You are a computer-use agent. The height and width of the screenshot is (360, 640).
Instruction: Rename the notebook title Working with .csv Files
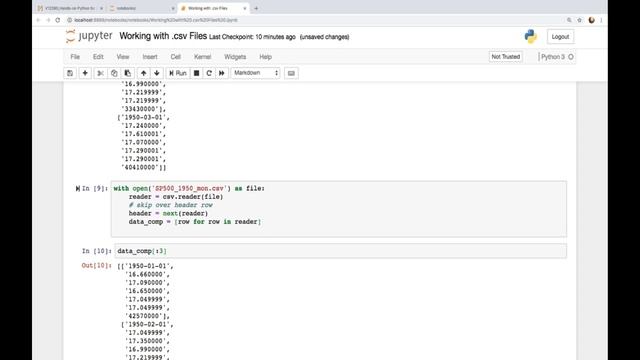click(163, 36)
